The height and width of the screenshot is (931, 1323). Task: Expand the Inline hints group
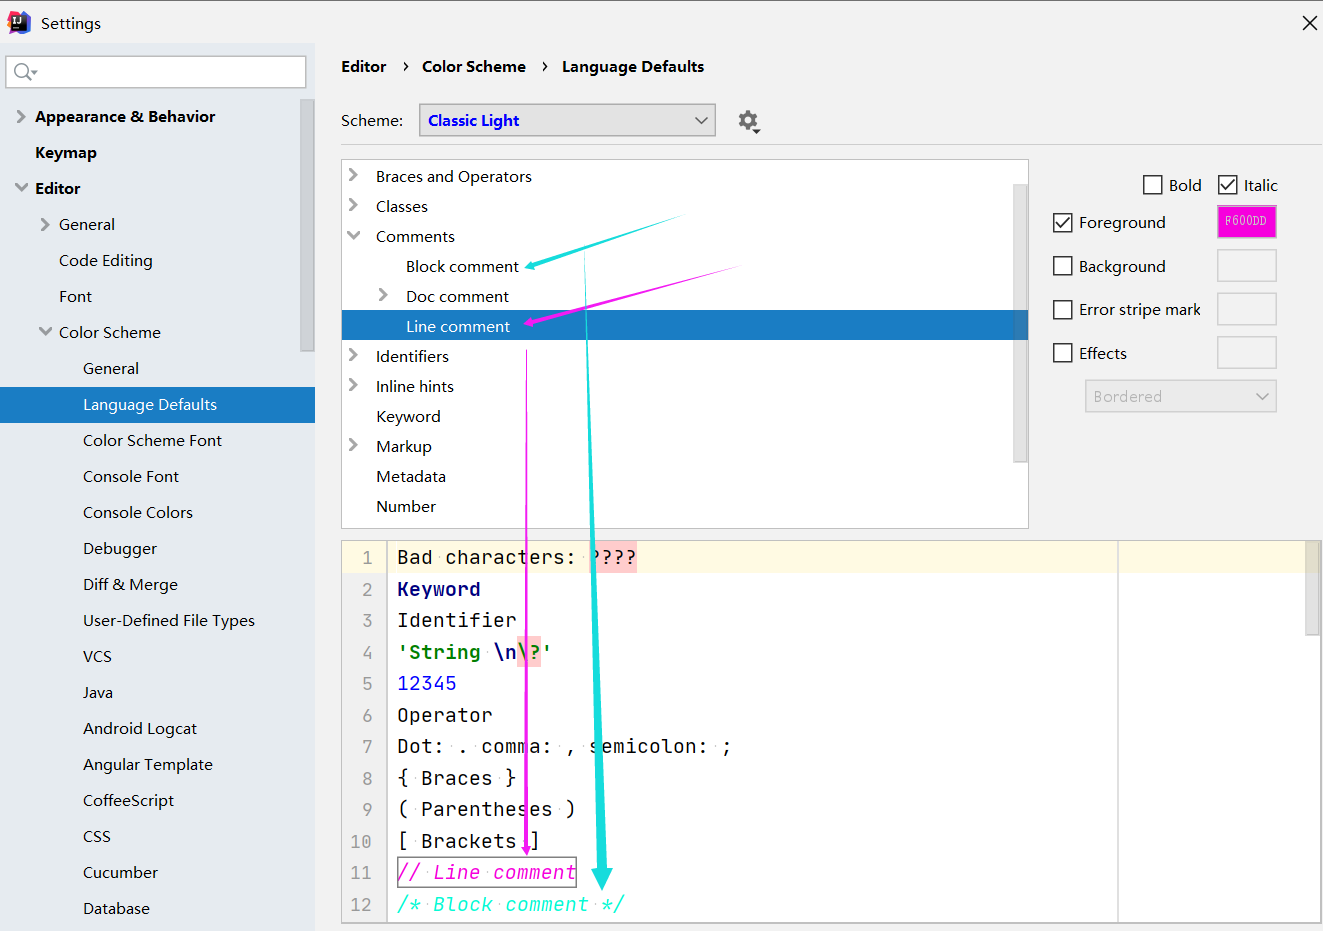tap(353, 385)
